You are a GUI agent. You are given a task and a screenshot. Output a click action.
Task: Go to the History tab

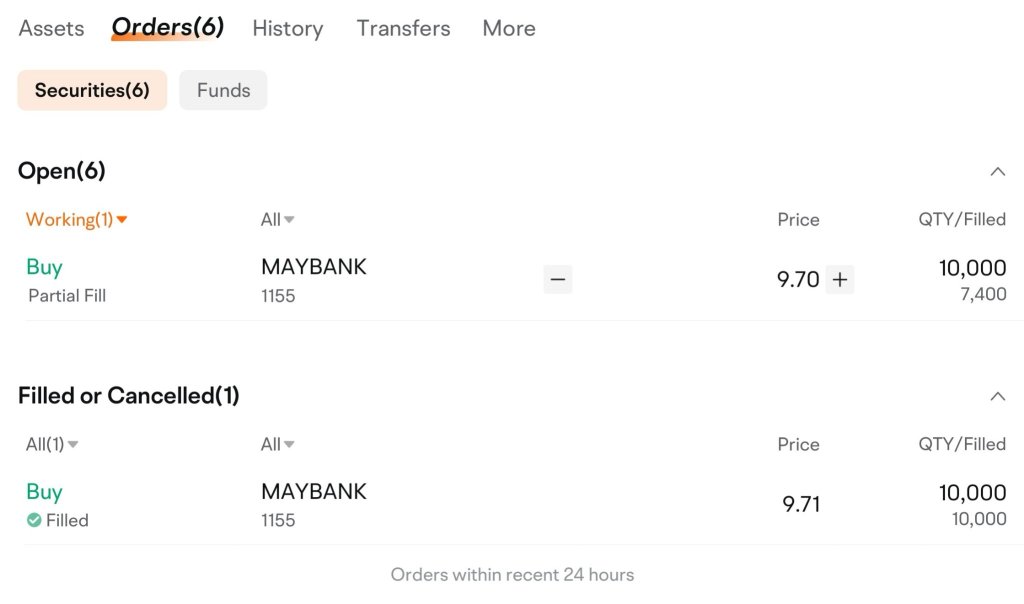tap(288, 28)
